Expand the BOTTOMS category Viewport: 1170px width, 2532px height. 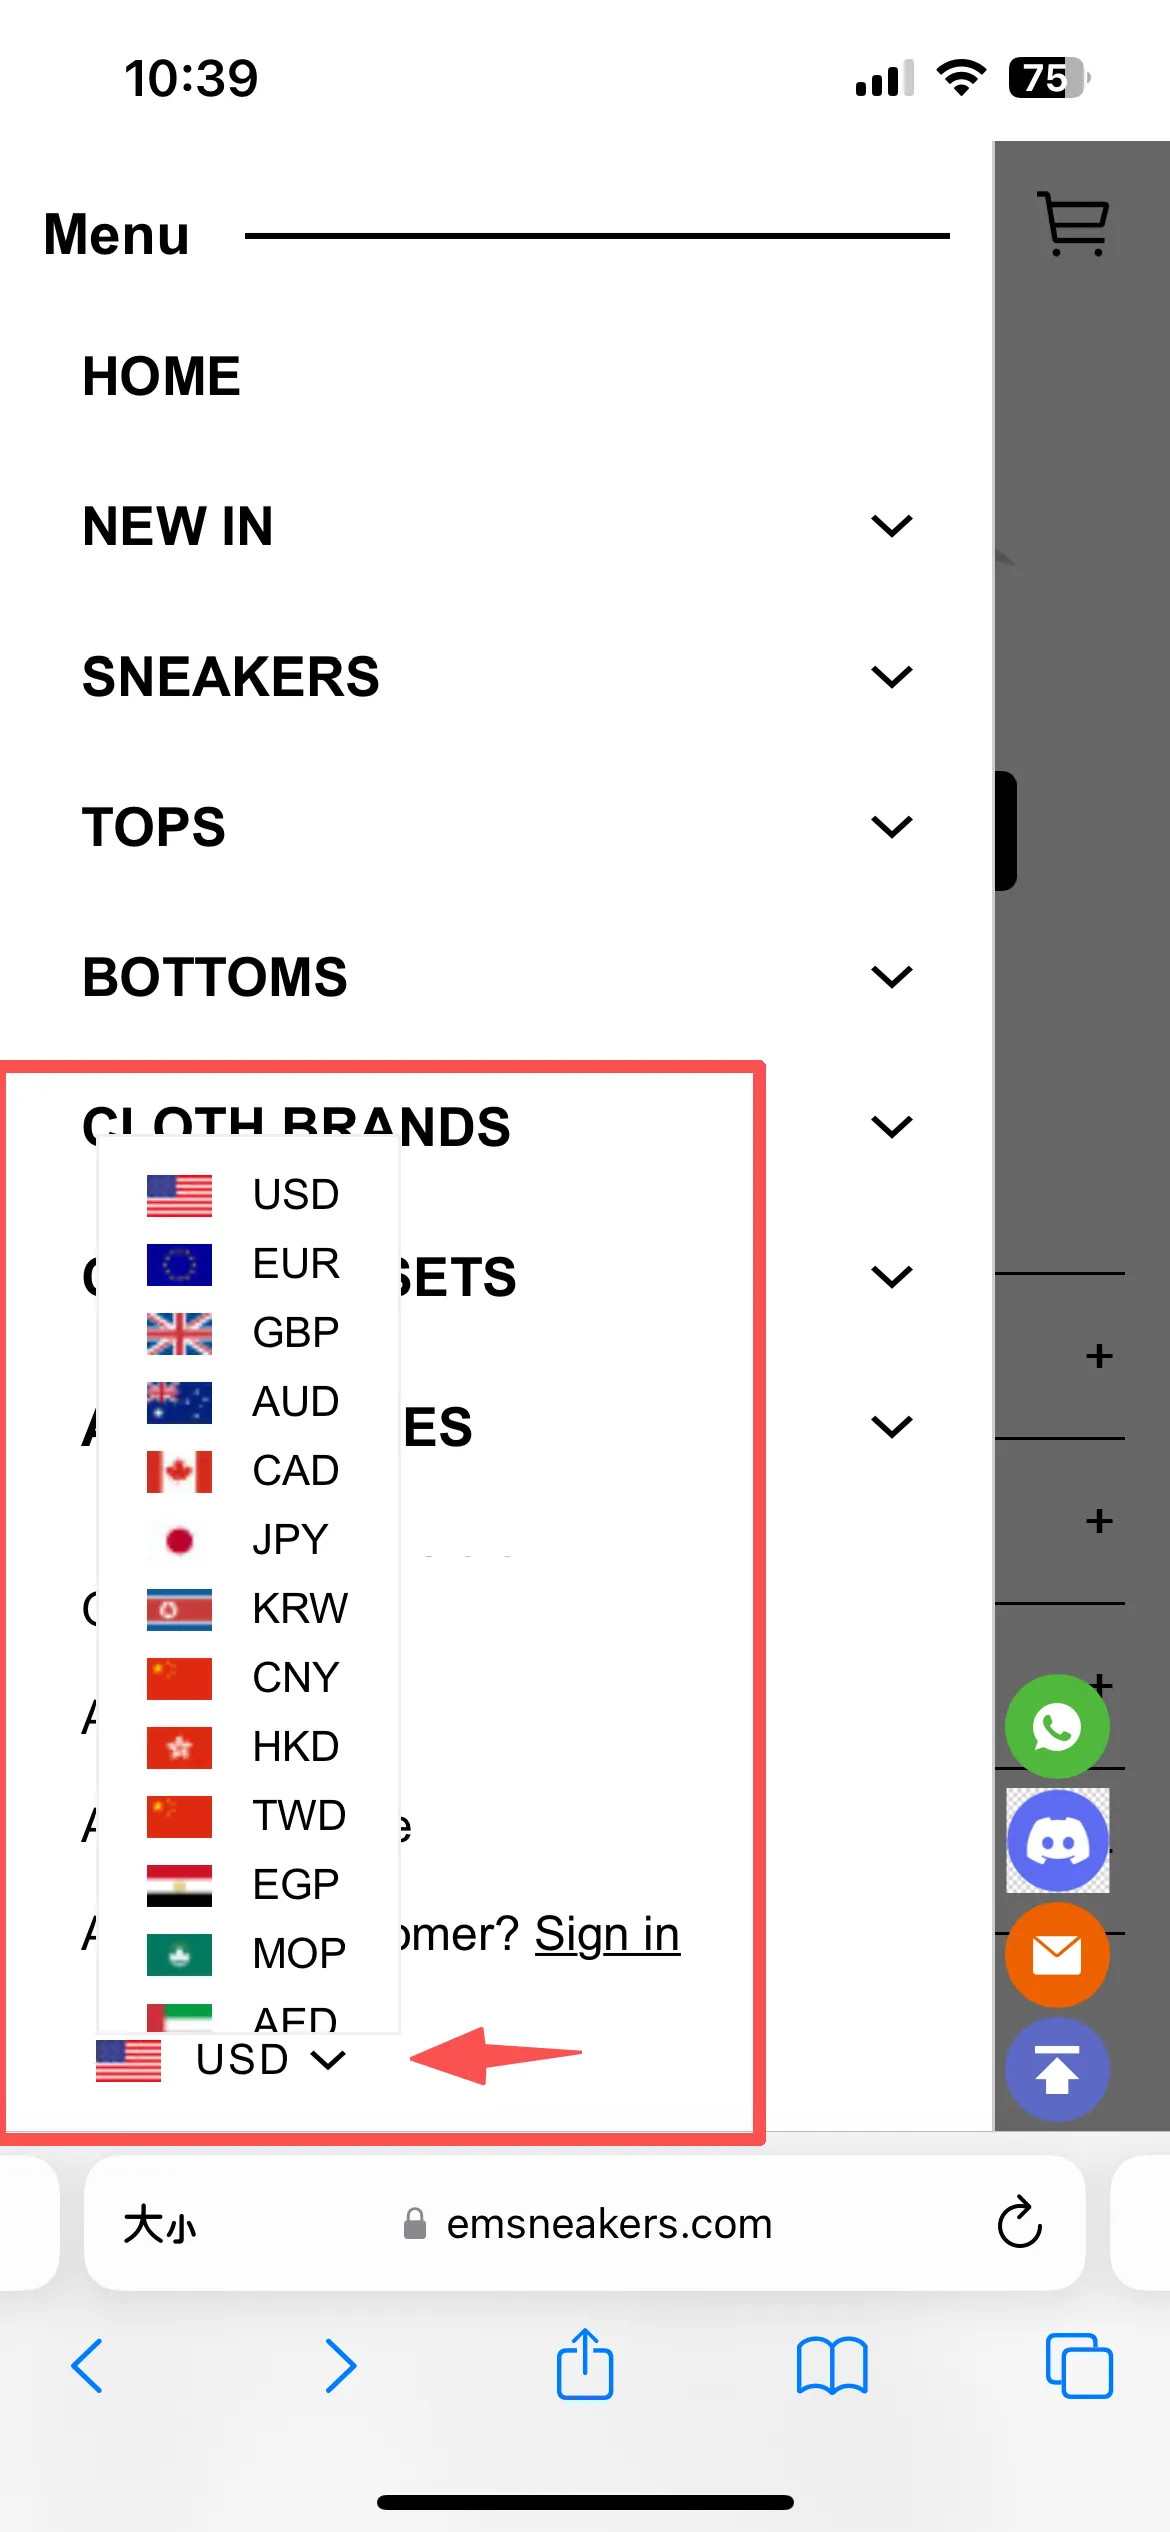coord(891,977)
